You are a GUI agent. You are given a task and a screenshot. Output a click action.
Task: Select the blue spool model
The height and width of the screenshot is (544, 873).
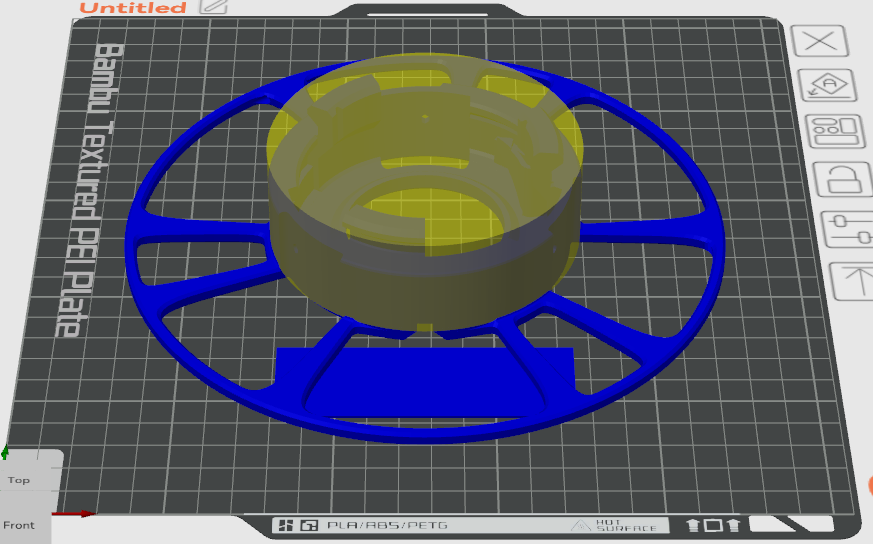426,384
